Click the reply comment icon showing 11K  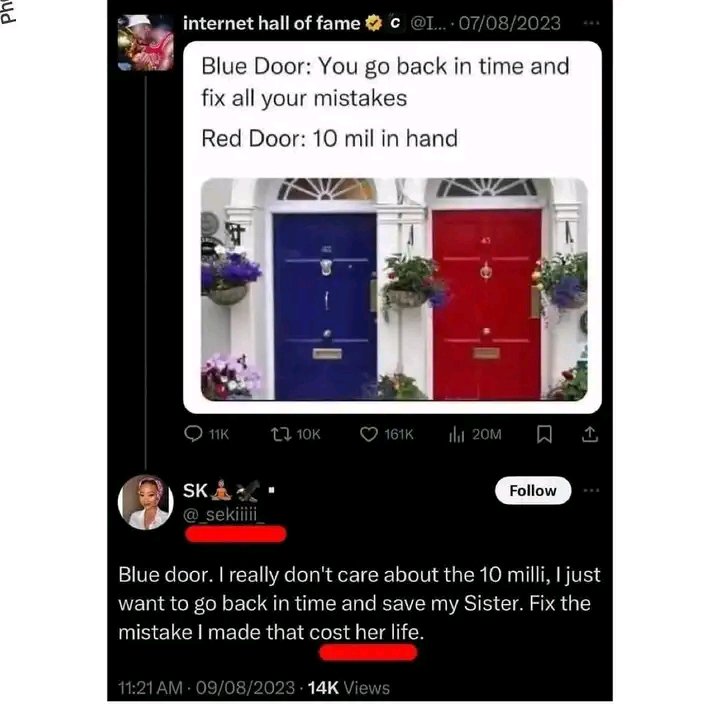(193, 434)
